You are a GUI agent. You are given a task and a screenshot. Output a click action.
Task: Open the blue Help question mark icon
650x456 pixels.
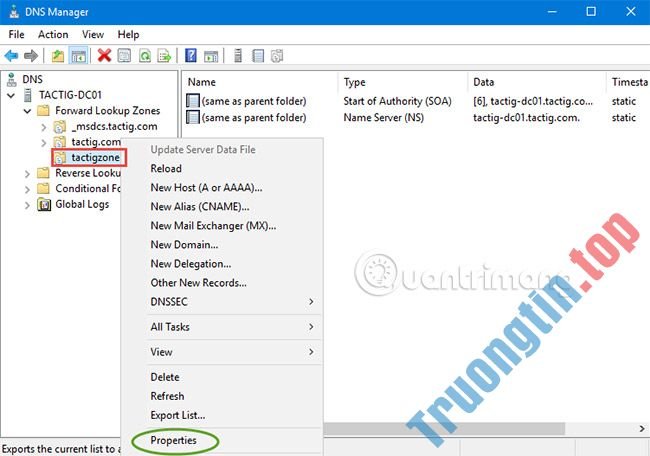(191, 55)
